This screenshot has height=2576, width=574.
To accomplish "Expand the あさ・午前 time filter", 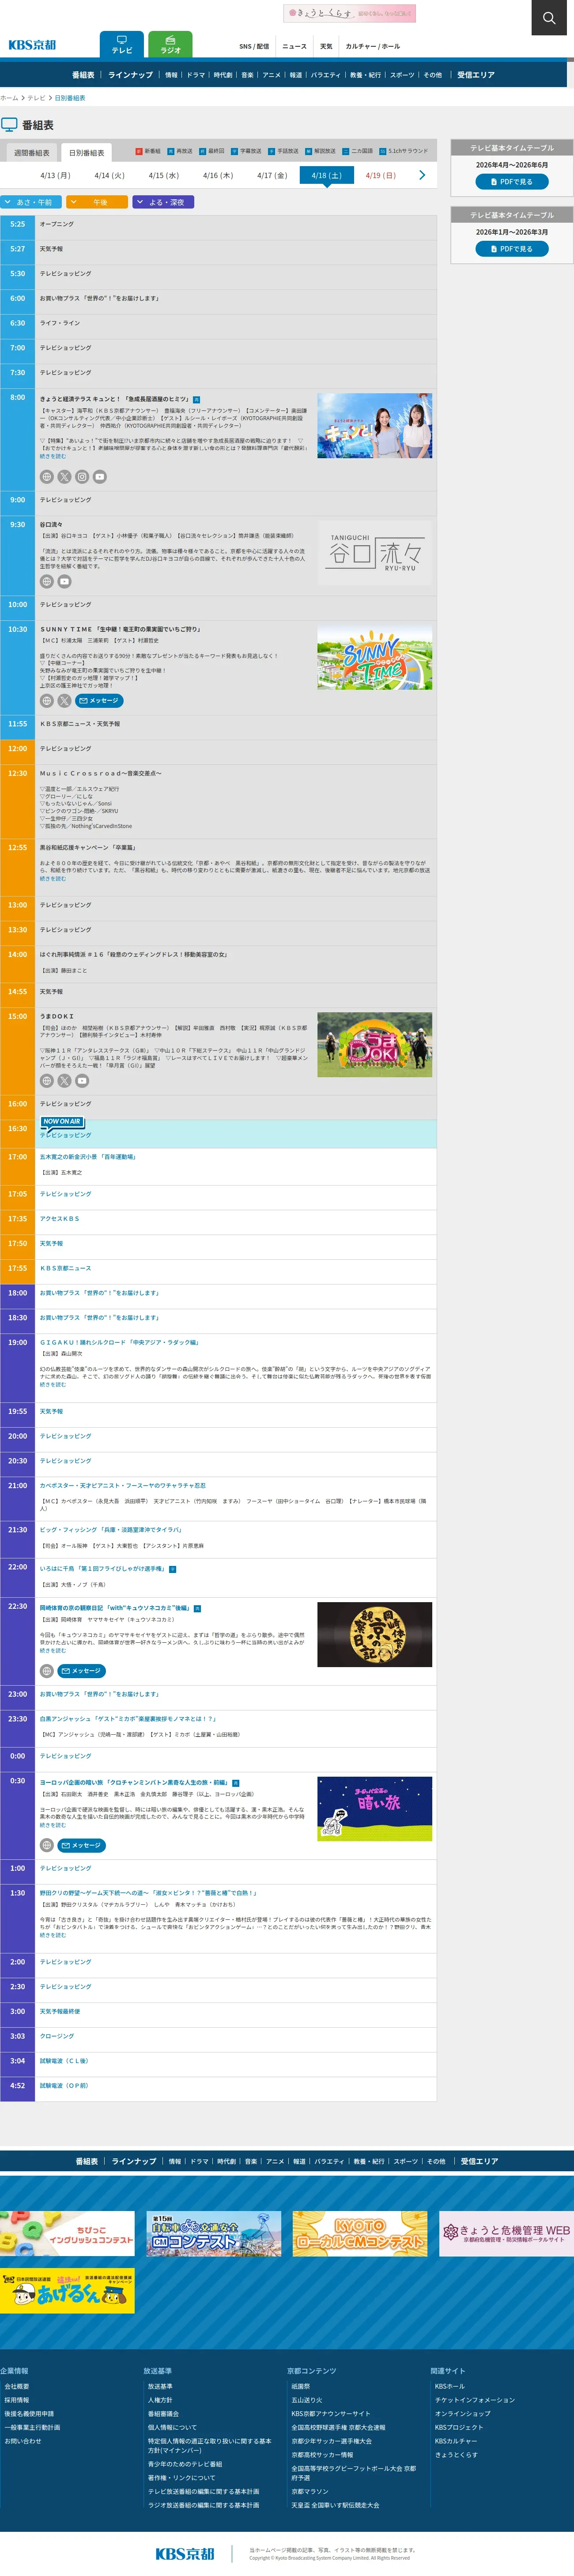I will coord(32,202).
